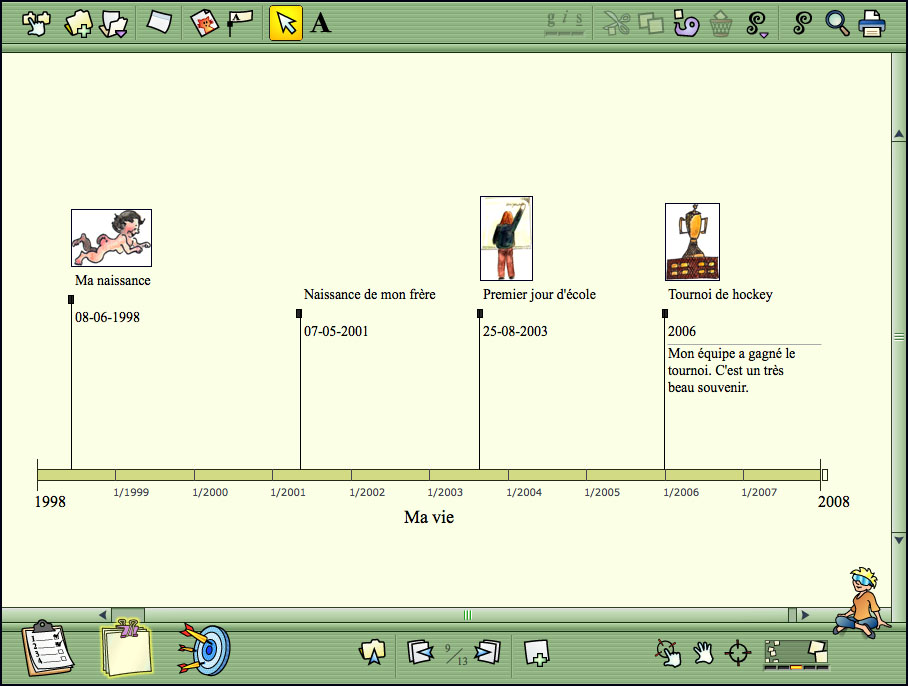This screenshot has width=908, height=686.
Task: Click the folder with green plus icon
Action: tap(79, 24)
